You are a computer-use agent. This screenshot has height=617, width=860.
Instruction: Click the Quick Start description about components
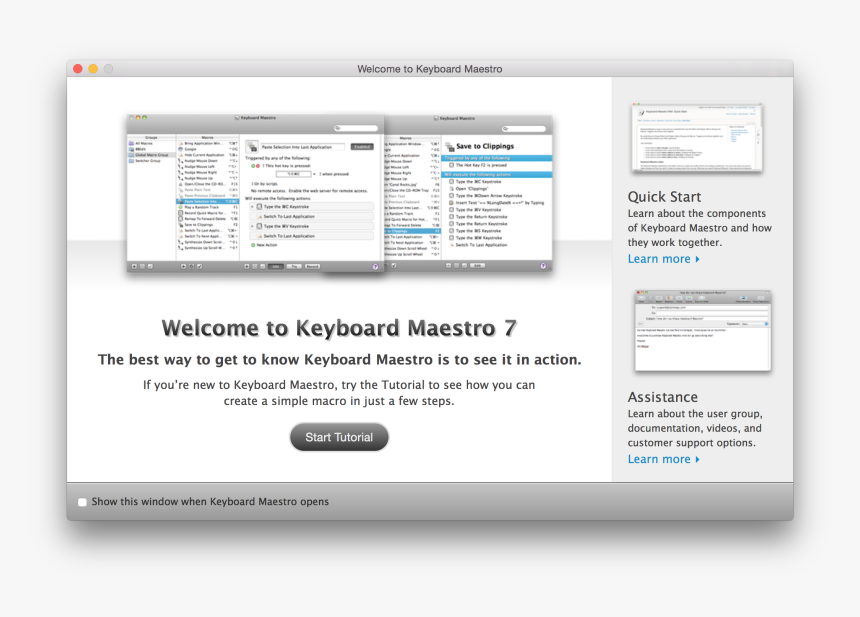click(x=699, y=228)
